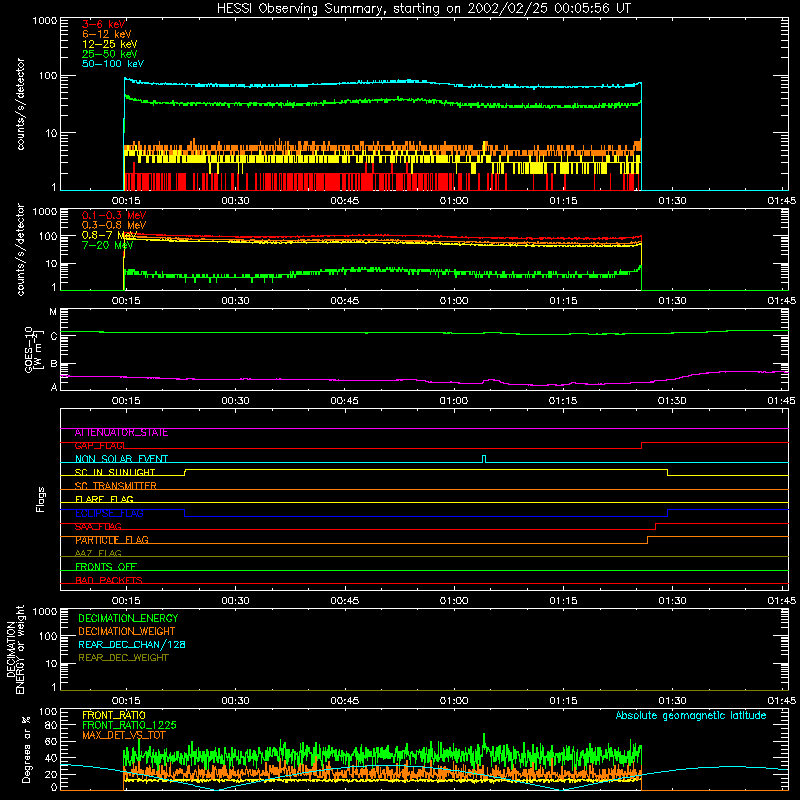800x800 pixels.
Task: Select the 6-12 keV legend label
Action: point(107,34)
